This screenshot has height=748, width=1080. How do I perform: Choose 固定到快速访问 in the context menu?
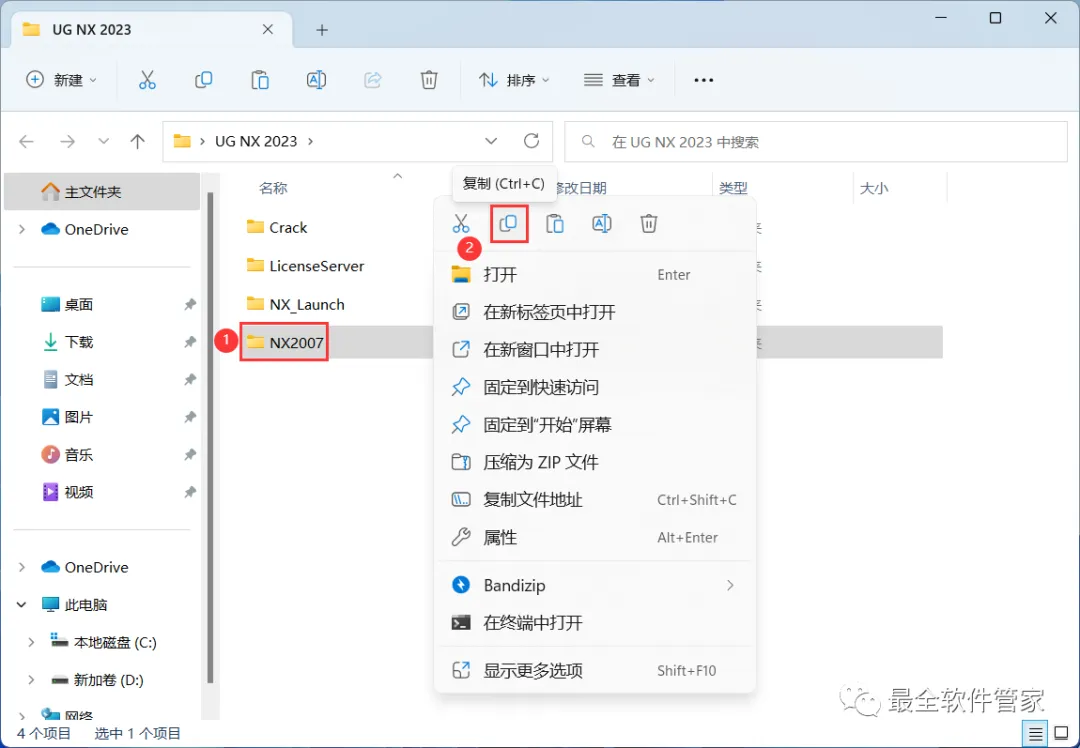coord(595,387)
